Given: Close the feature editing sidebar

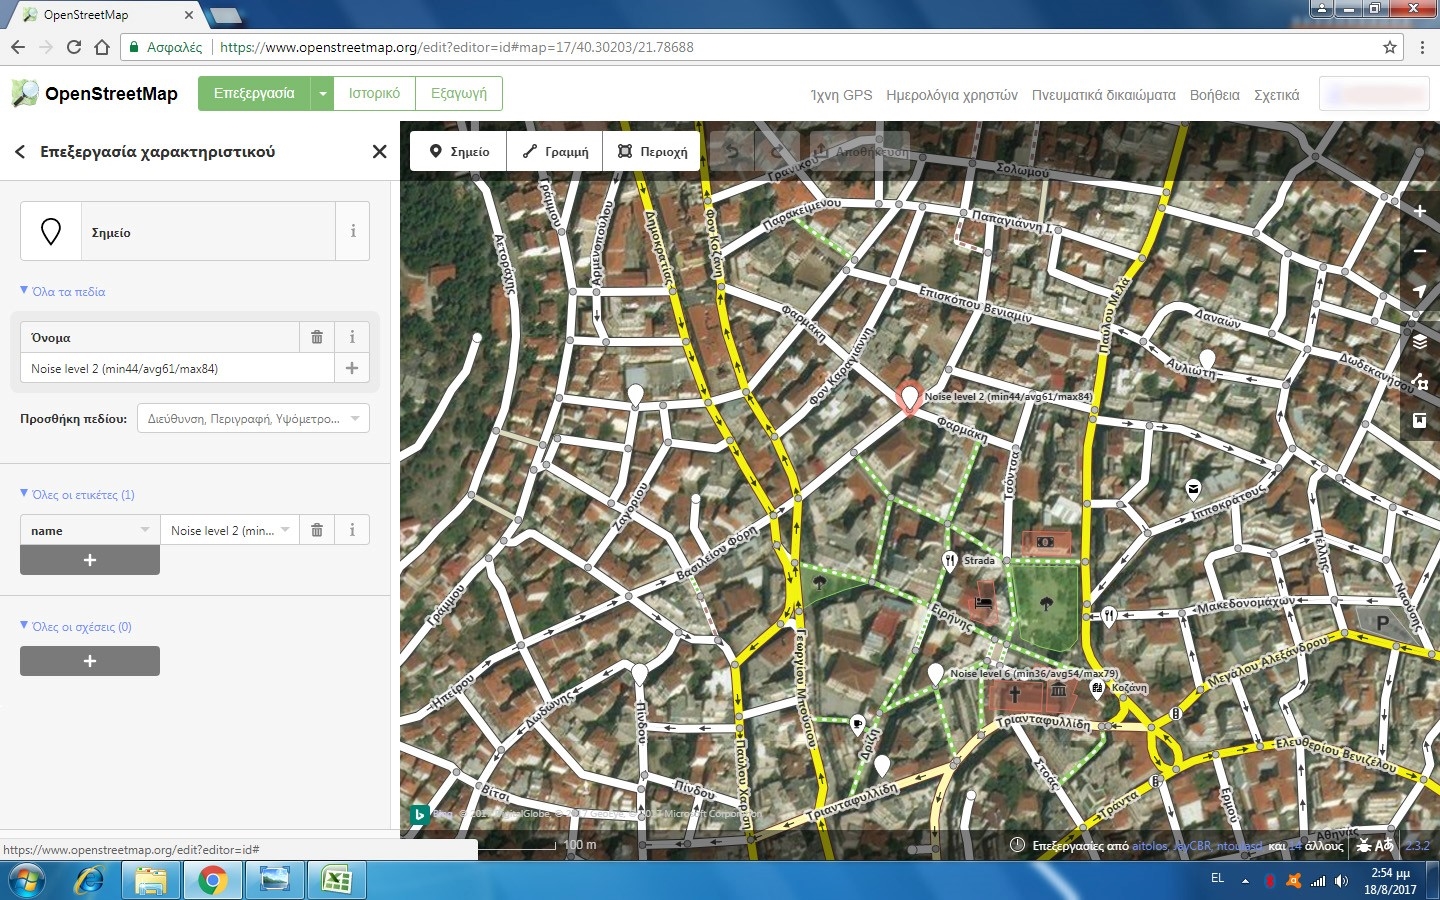Looking at the screenshot, I should click(x=379, y=152).
